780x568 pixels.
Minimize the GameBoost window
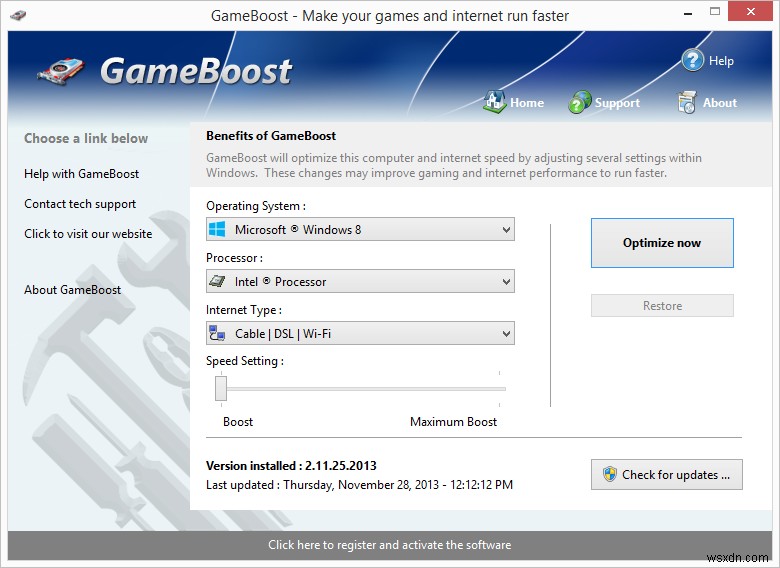click(688, 13)
